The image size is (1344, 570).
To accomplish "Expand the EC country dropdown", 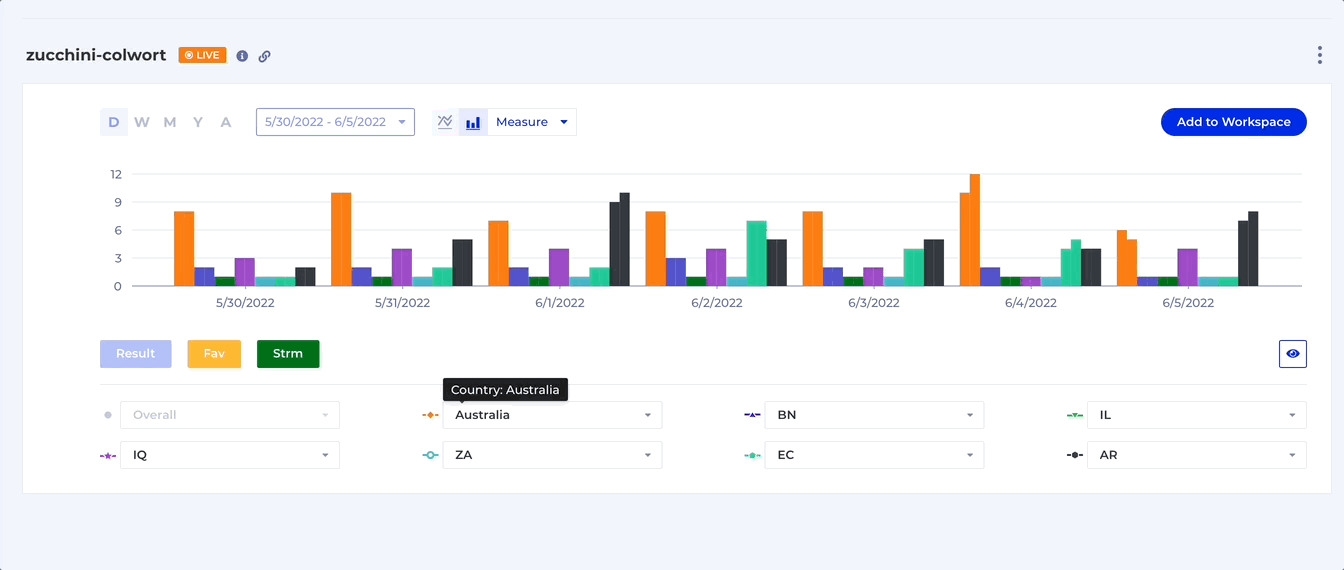I will coord(874,455).
